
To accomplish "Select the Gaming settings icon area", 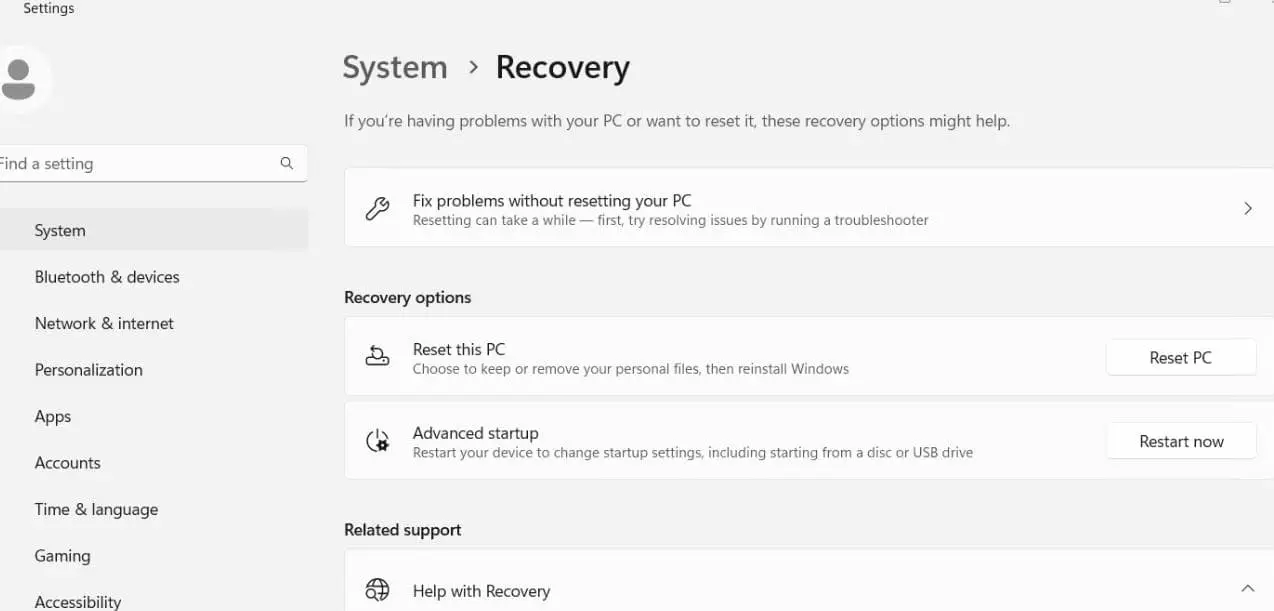I will [62, 556].
